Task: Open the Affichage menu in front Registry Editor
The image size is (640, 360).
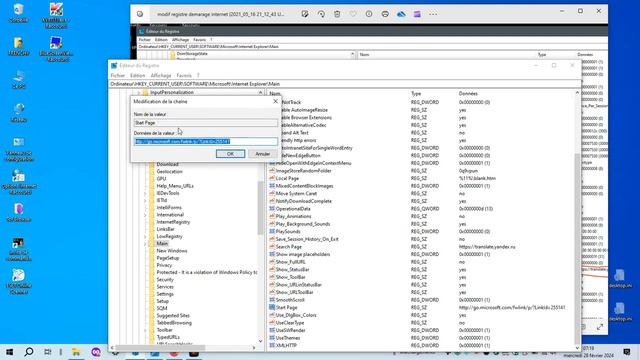Action: pos(161,76)
